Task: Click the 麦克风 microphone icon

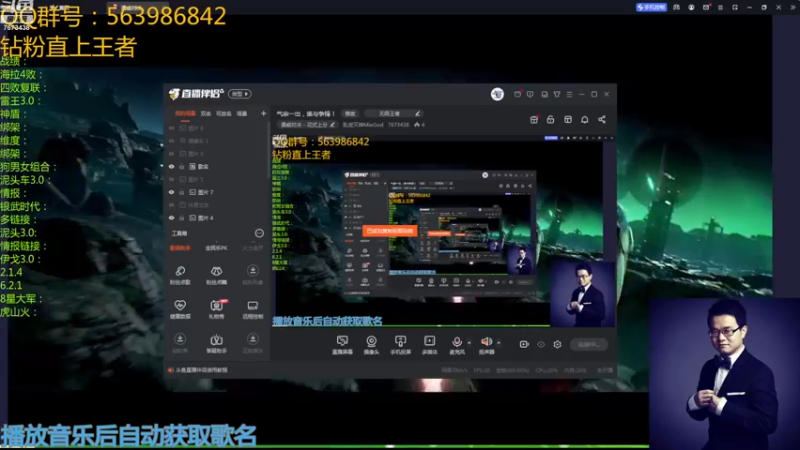Action: pos(457,342)
